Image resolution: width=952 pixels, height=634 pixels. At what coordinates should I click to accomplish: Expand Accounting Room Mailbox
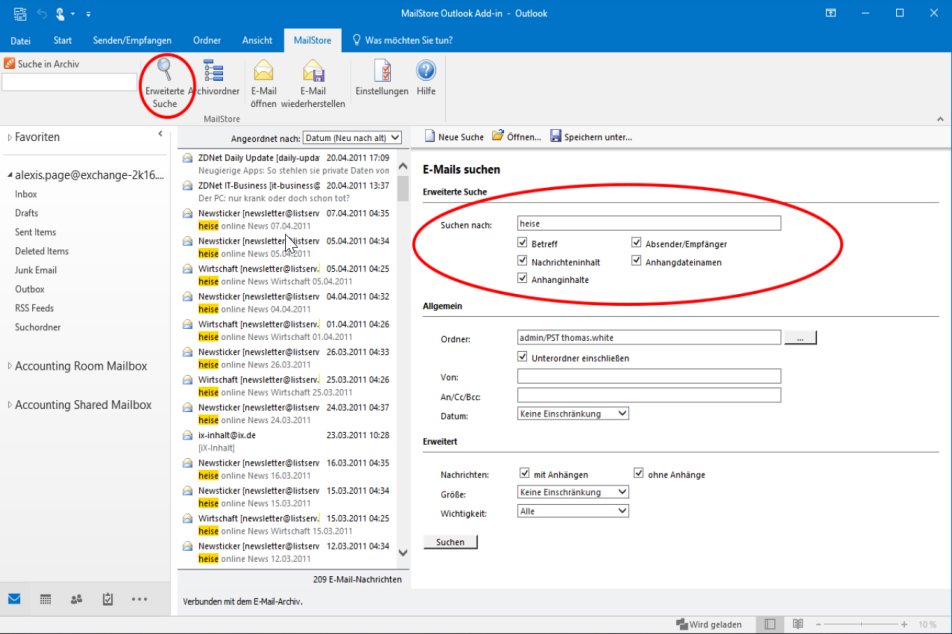point(10,366)
